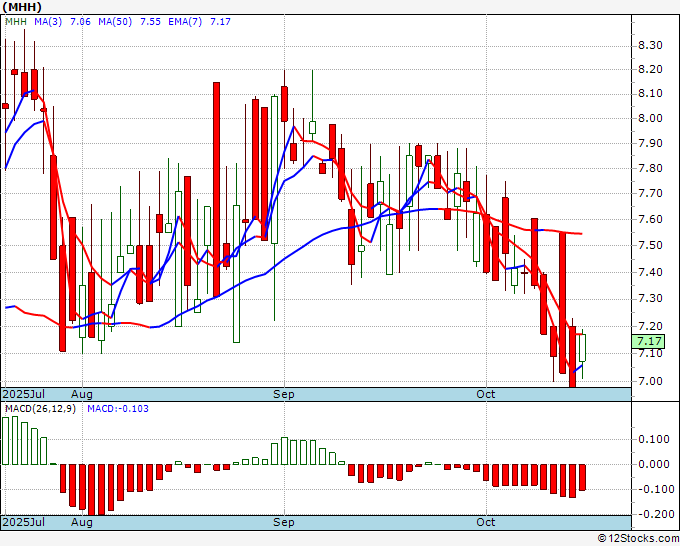680x546 pixels.
Task: Click the MA(50) value 7.55
Action: pos(150,22)
